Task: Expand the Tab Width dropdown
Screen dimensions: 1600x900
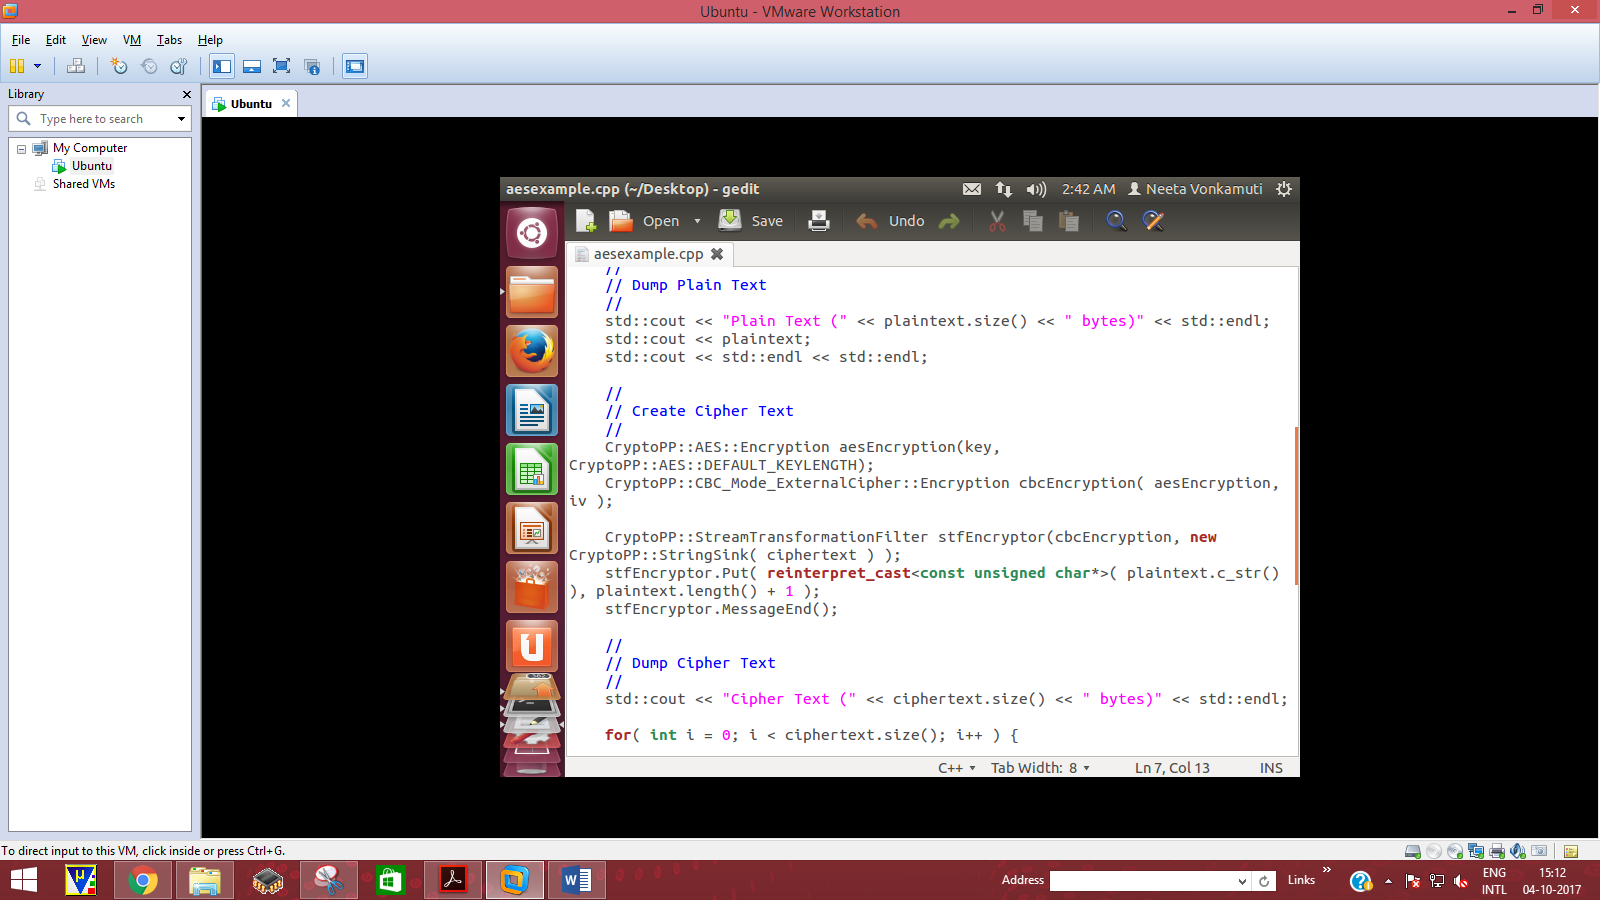Action: [x=1040, y=768]
